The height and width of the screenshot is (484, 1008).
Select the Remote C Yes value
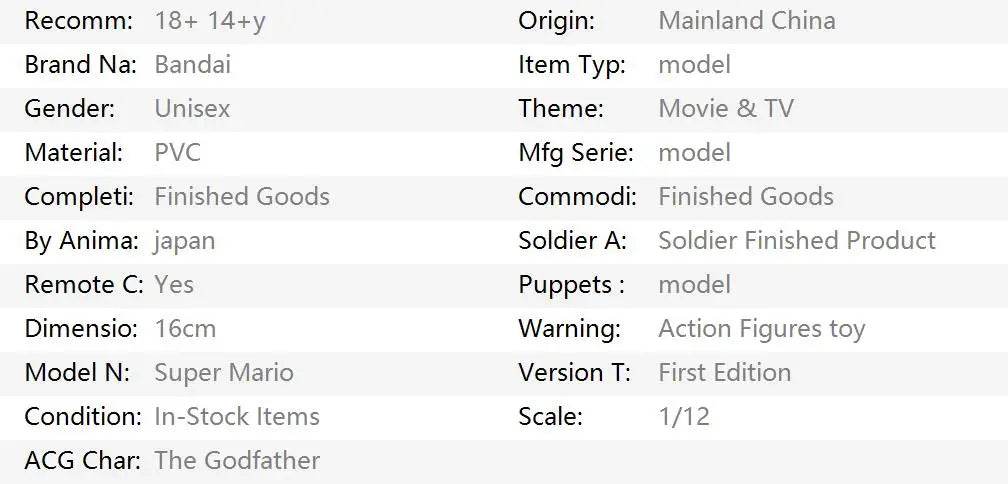tap(174, 285)
